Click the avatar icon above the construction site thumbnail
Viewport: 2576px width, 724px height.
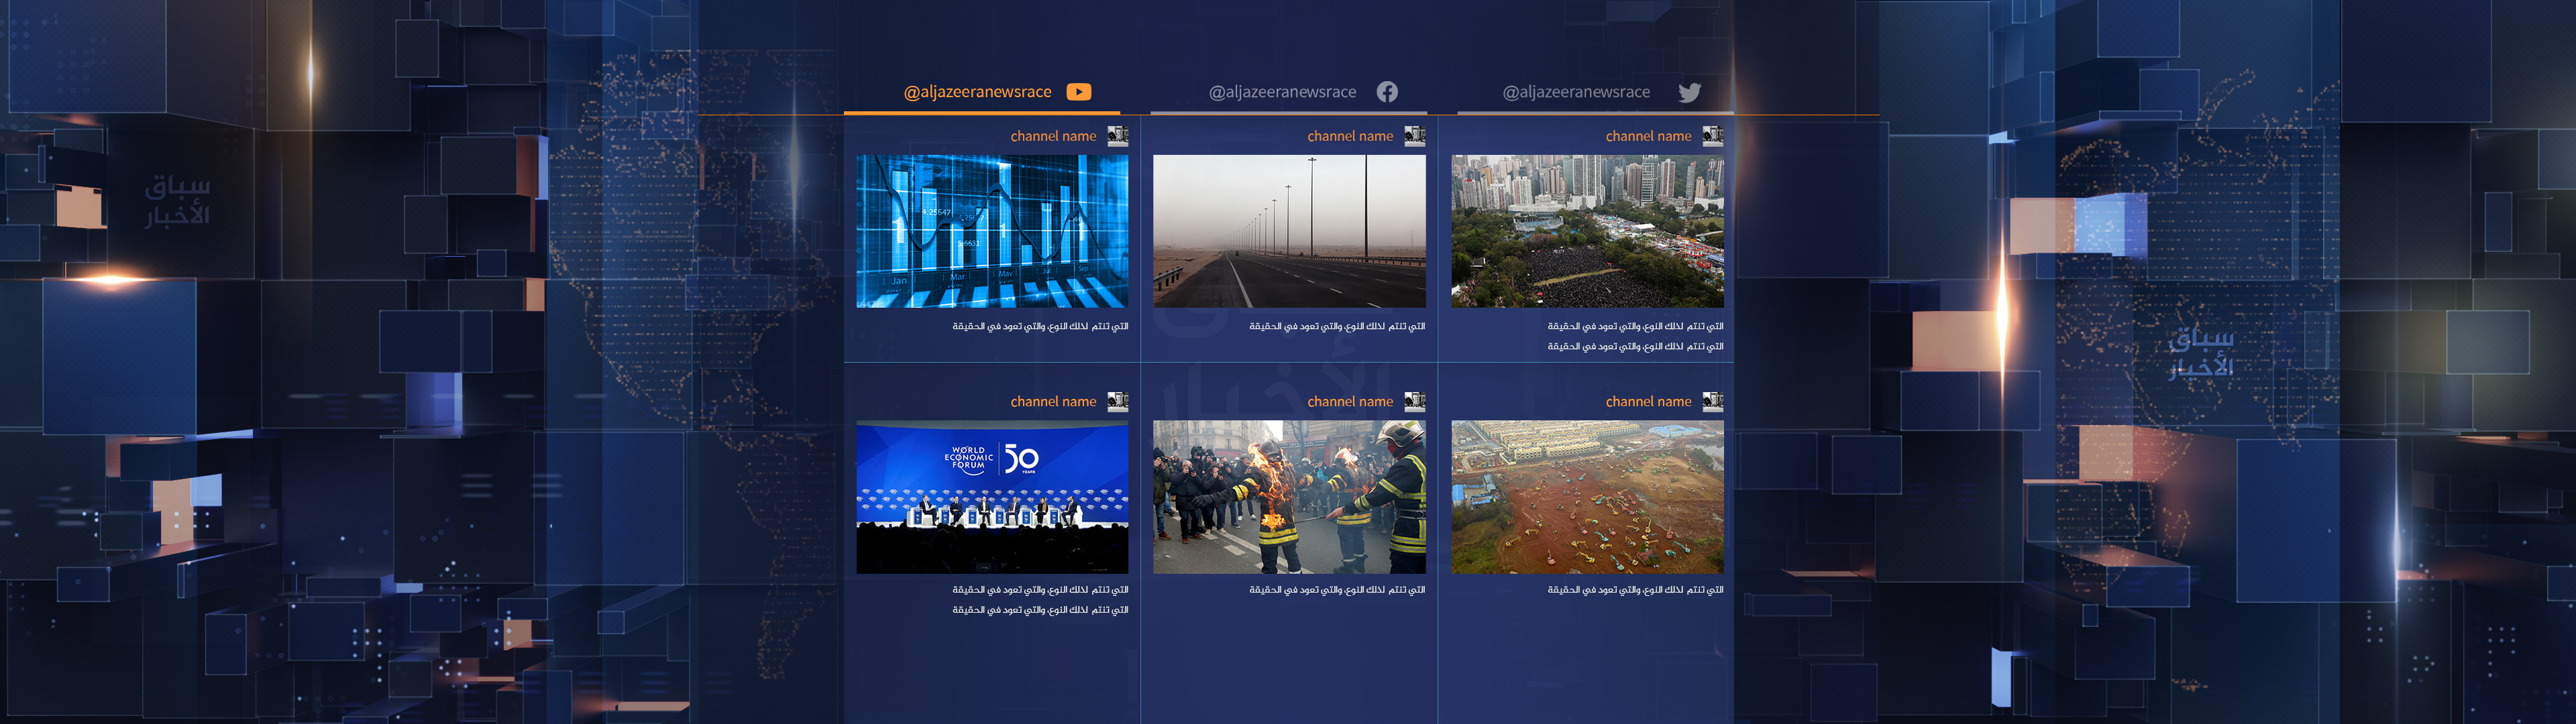[x=1712, y=401]
